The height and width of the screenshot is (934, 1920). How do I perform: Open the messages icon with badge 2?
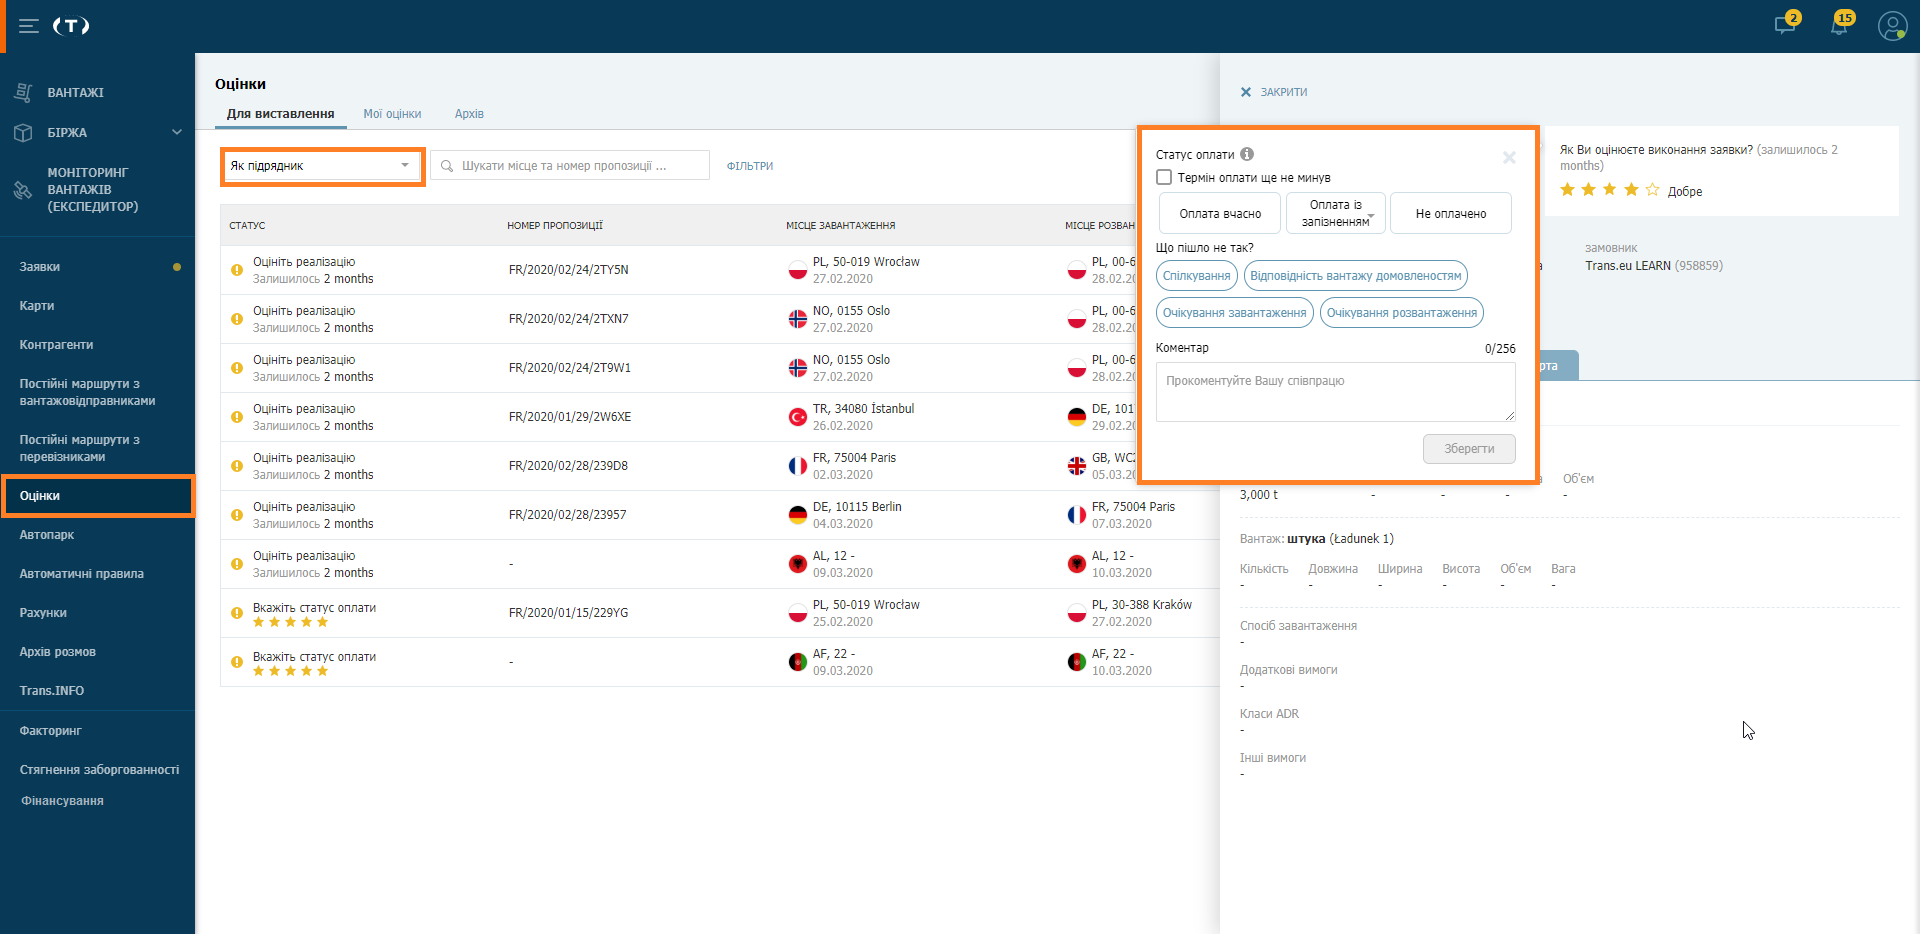1785,25
